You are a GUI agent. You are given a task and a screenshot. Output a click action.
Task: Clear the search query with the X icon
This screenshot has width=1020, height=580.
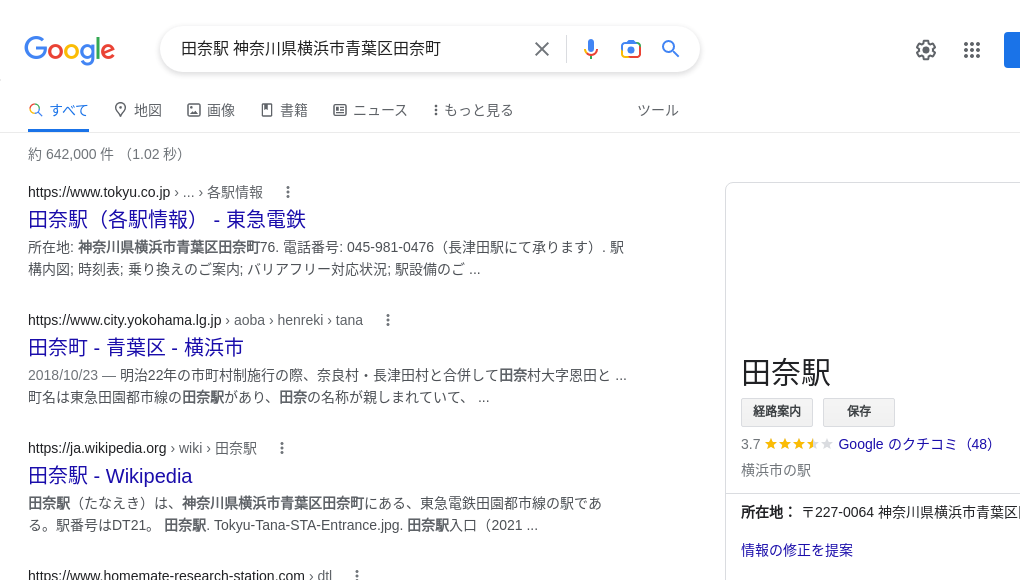tap(542, 49)
